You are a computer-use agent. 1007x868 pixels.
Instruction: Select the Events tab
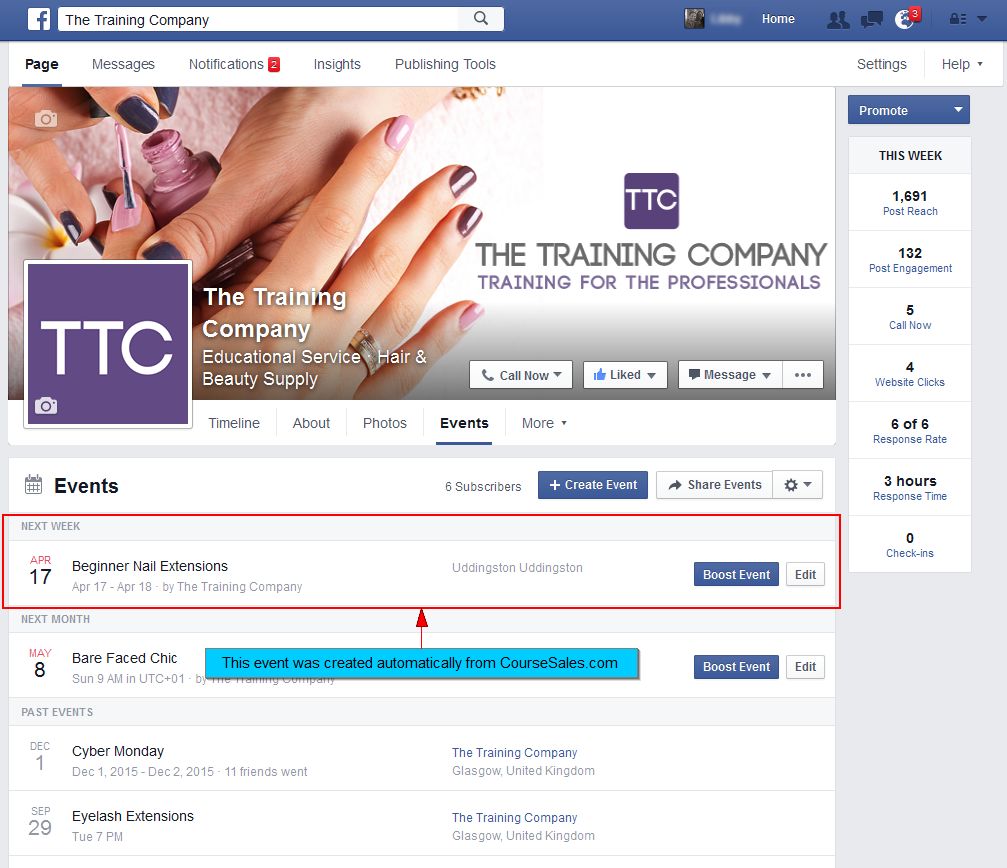click(x=464, y=423)
